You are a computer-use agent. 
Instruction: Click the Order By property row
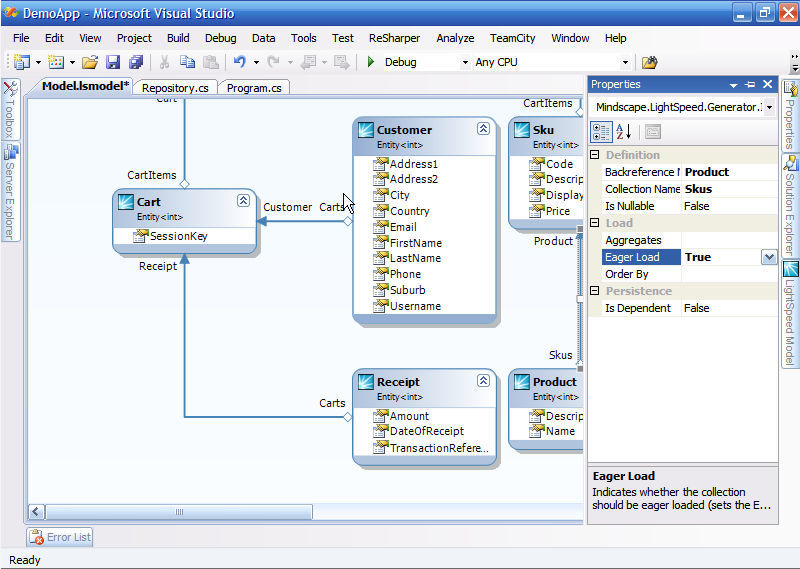tap(690, 274)
